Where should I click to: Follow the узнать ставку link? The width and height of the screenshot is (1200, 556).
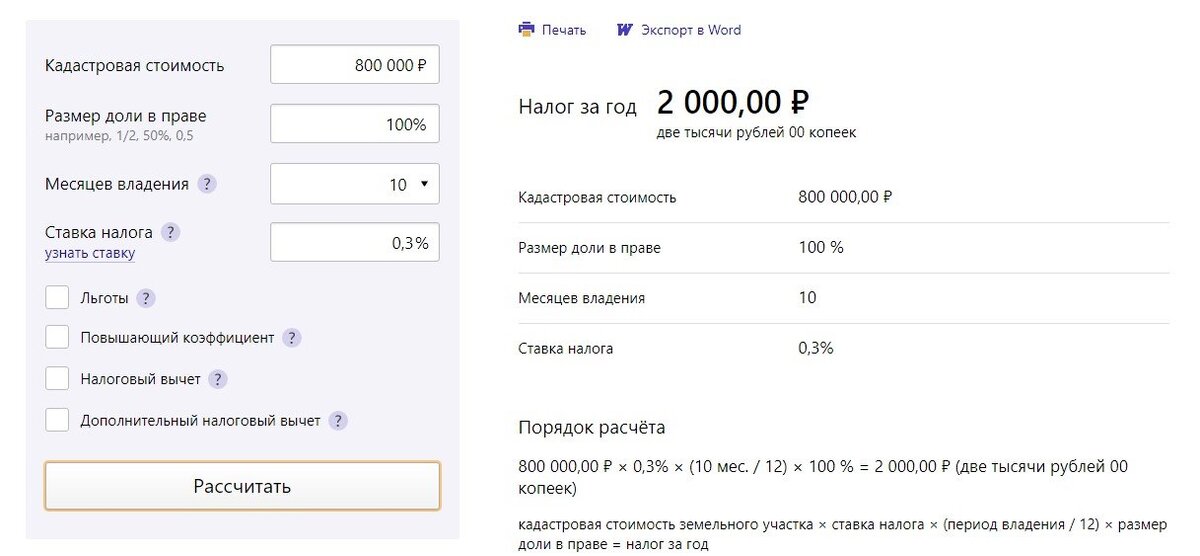[90, 253]
